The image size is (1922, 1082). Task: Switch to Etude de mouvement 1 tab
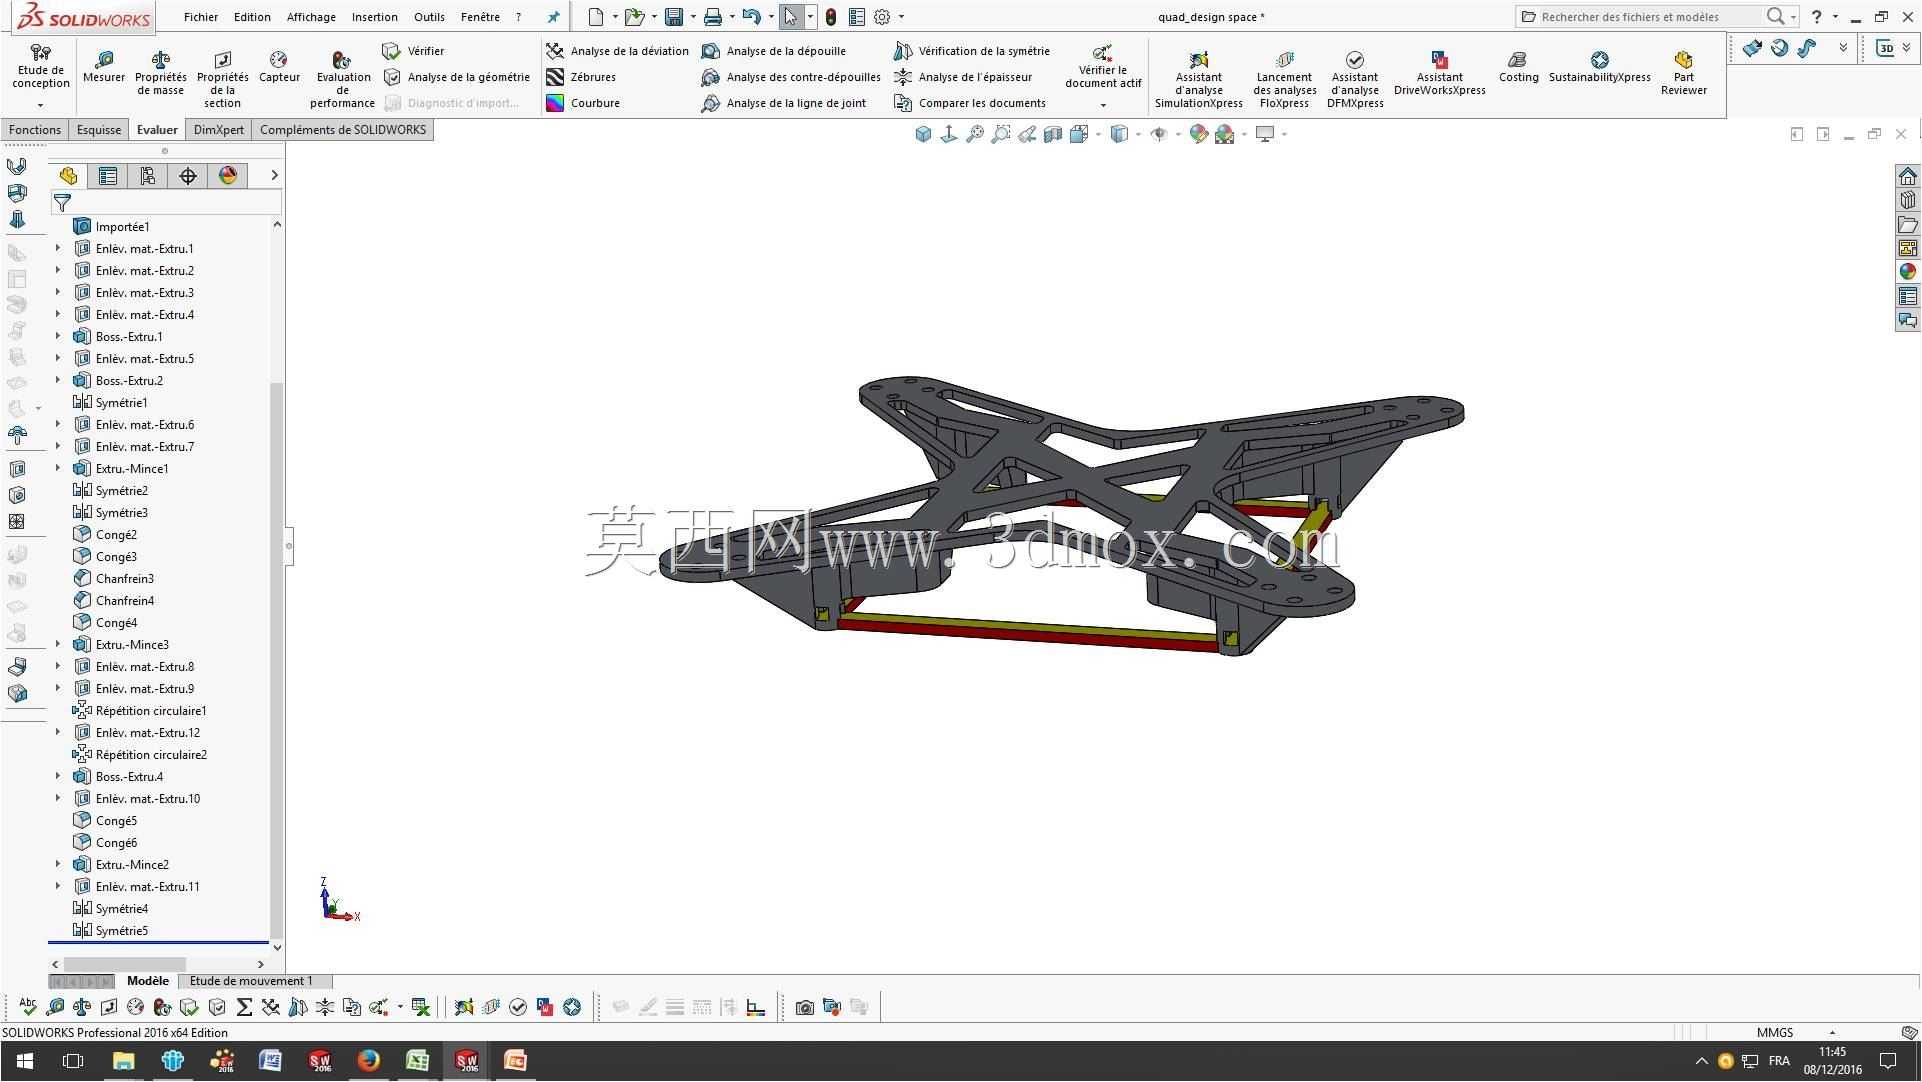(x=251, y=981)
